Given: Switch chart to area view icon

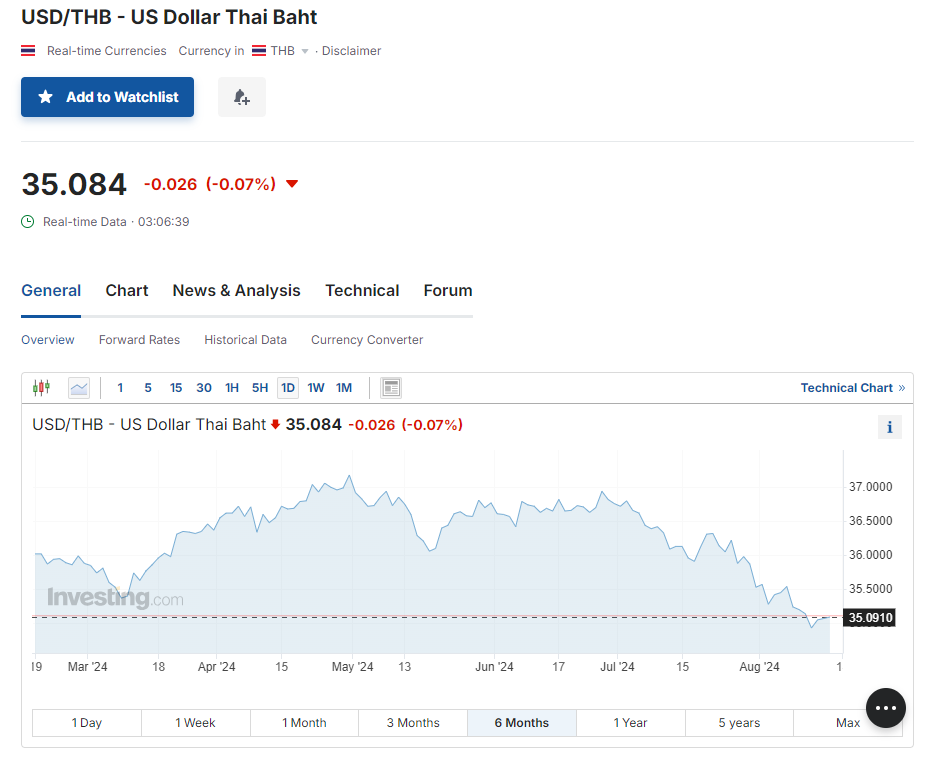Looking at the screenshot, I should point(79,388).
